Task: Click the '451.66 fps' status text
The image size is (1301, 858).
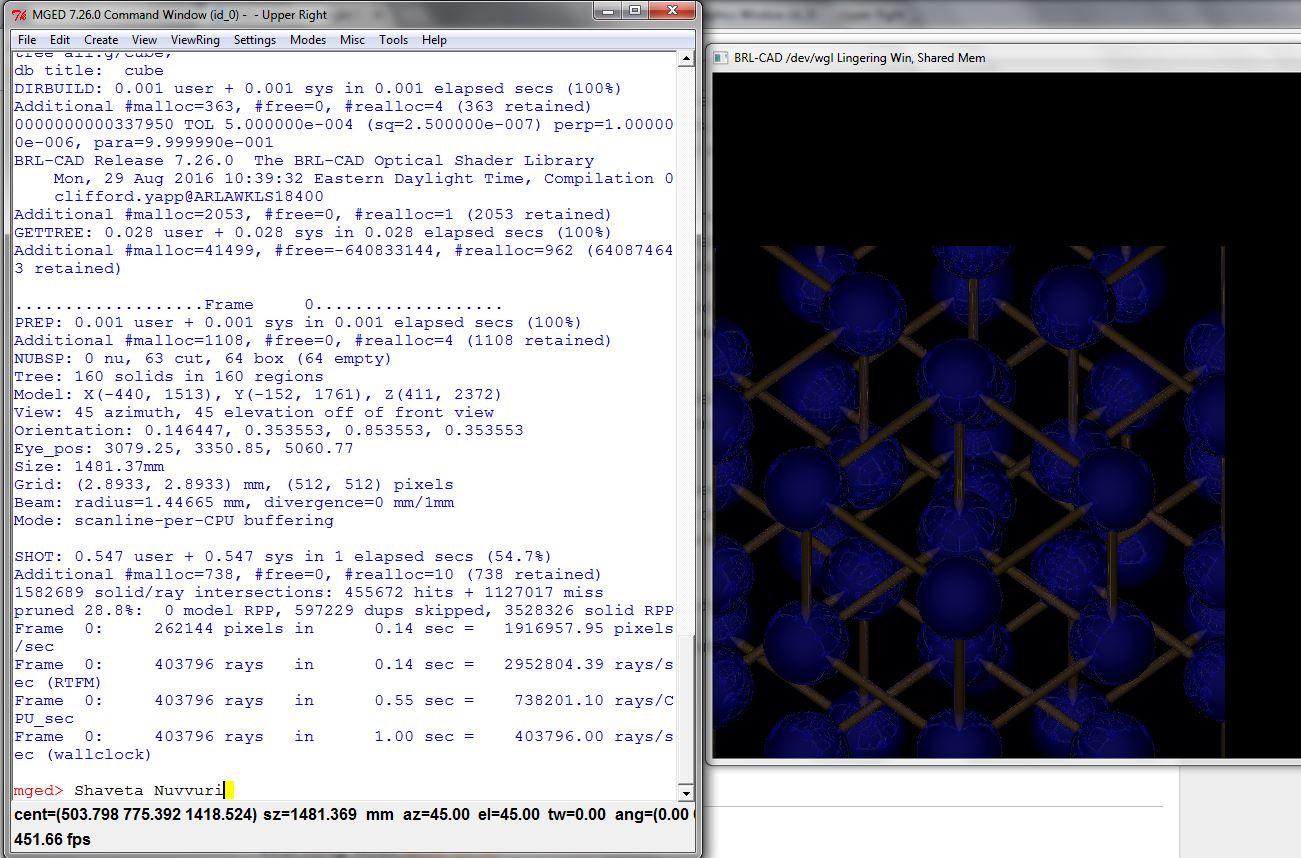Action: point(51,840)
